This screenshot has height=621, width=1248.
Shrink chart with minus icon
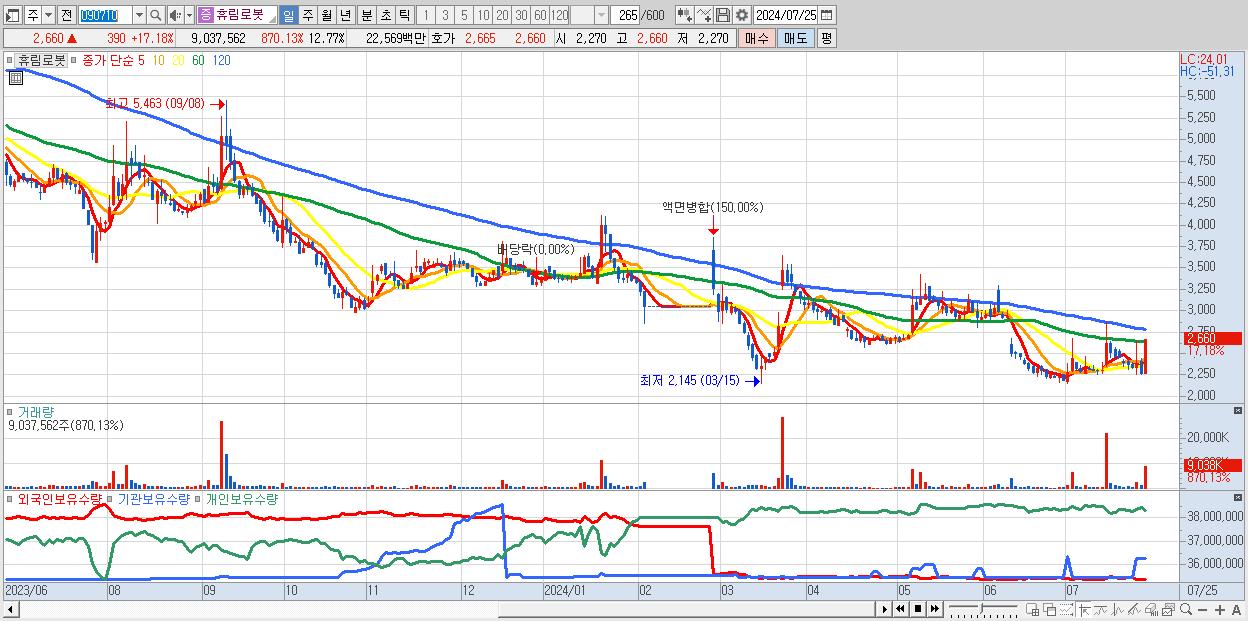[x=1203, y=610]
